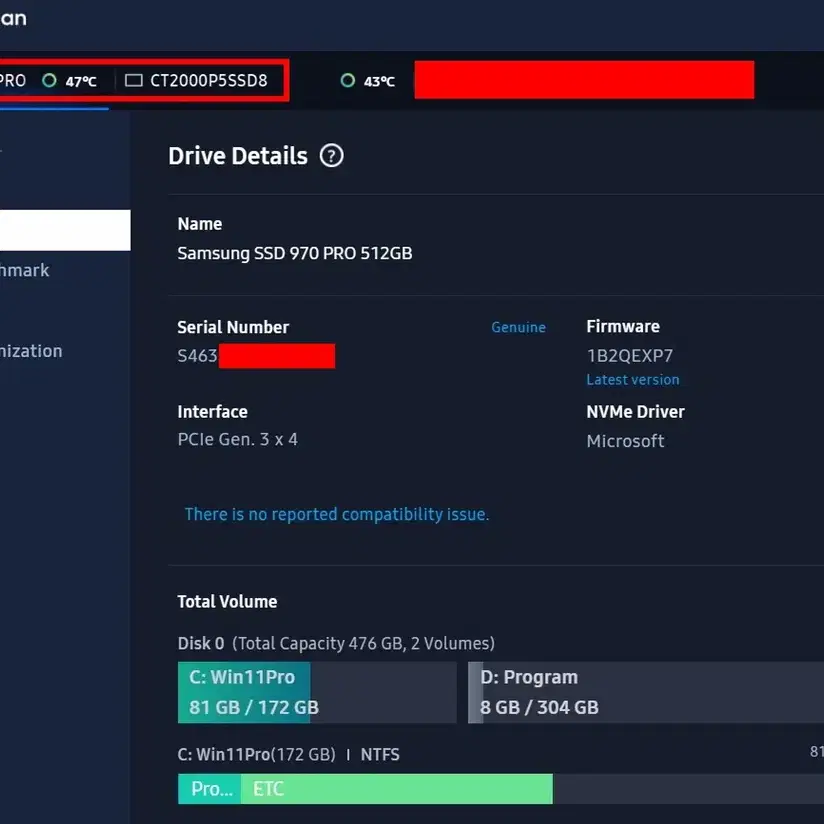
Task: Click the no reported compatibility issue message
Action: [337, 514]
